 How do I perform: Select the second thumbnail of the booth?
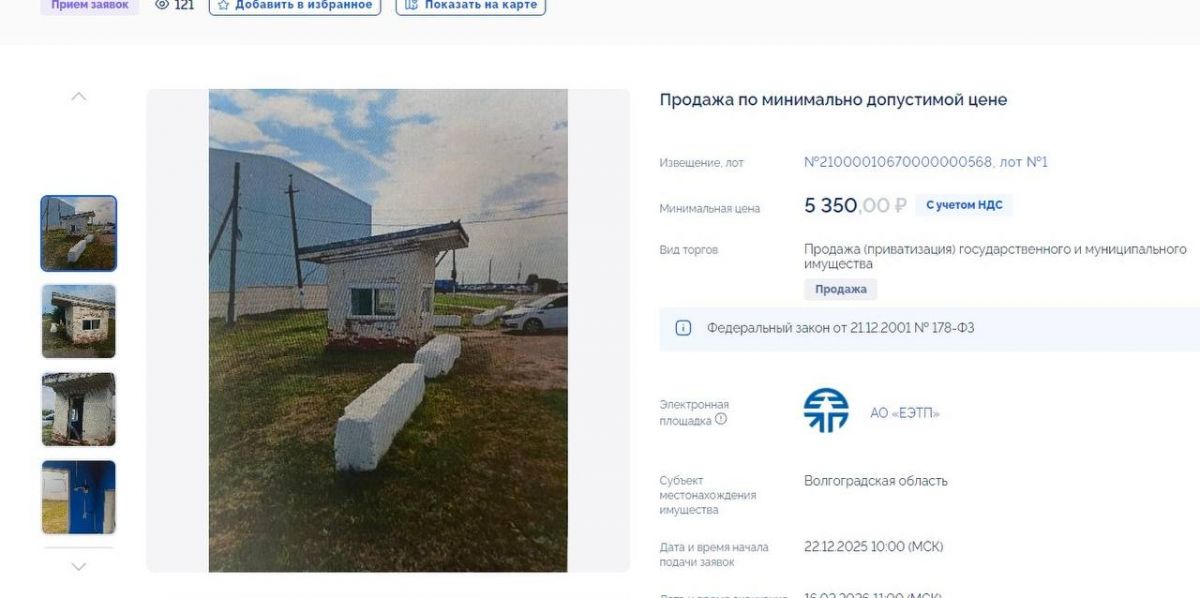[79, 321]
